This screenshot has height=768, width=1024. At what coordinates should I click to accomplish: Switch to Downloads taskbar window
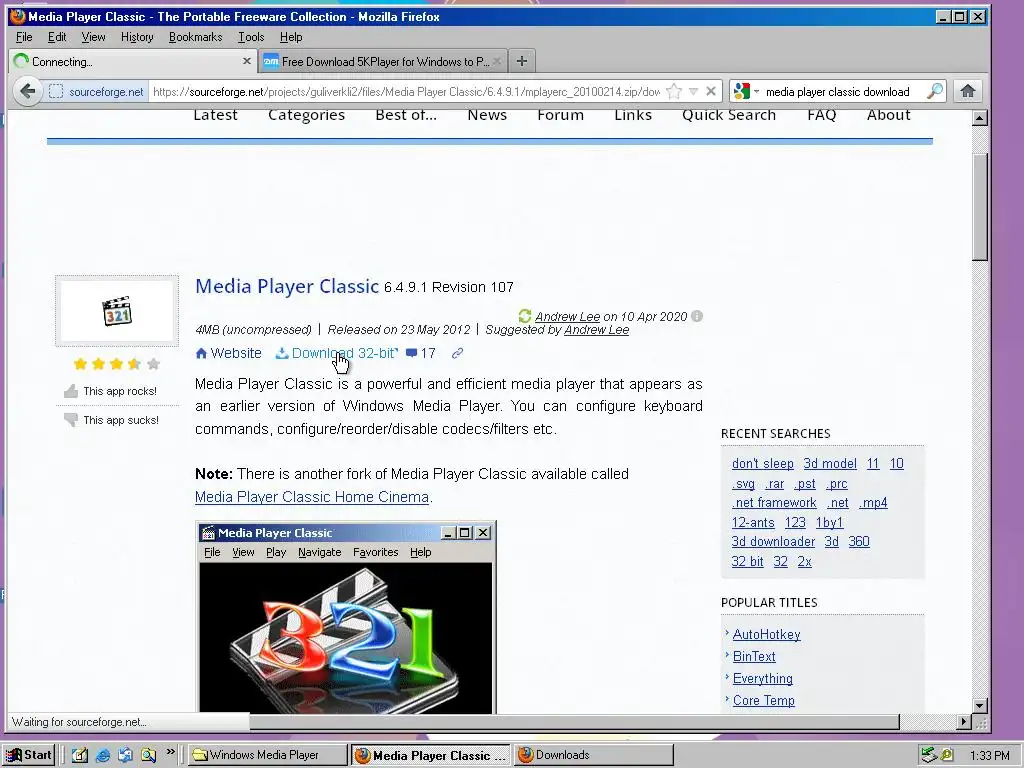[x=594, y=755]
